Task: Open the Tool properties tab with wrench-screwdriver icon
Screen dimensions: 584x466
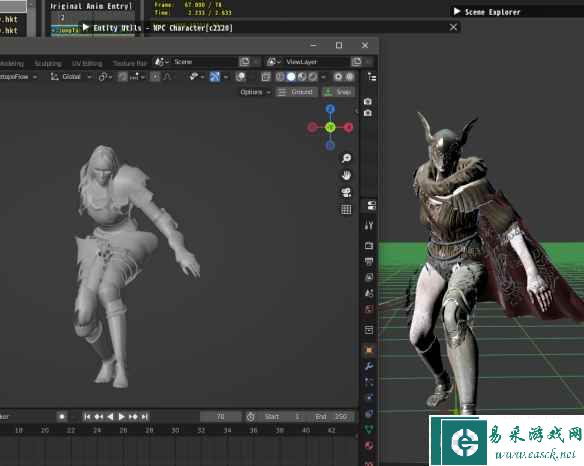Action: tap(369, 225)
